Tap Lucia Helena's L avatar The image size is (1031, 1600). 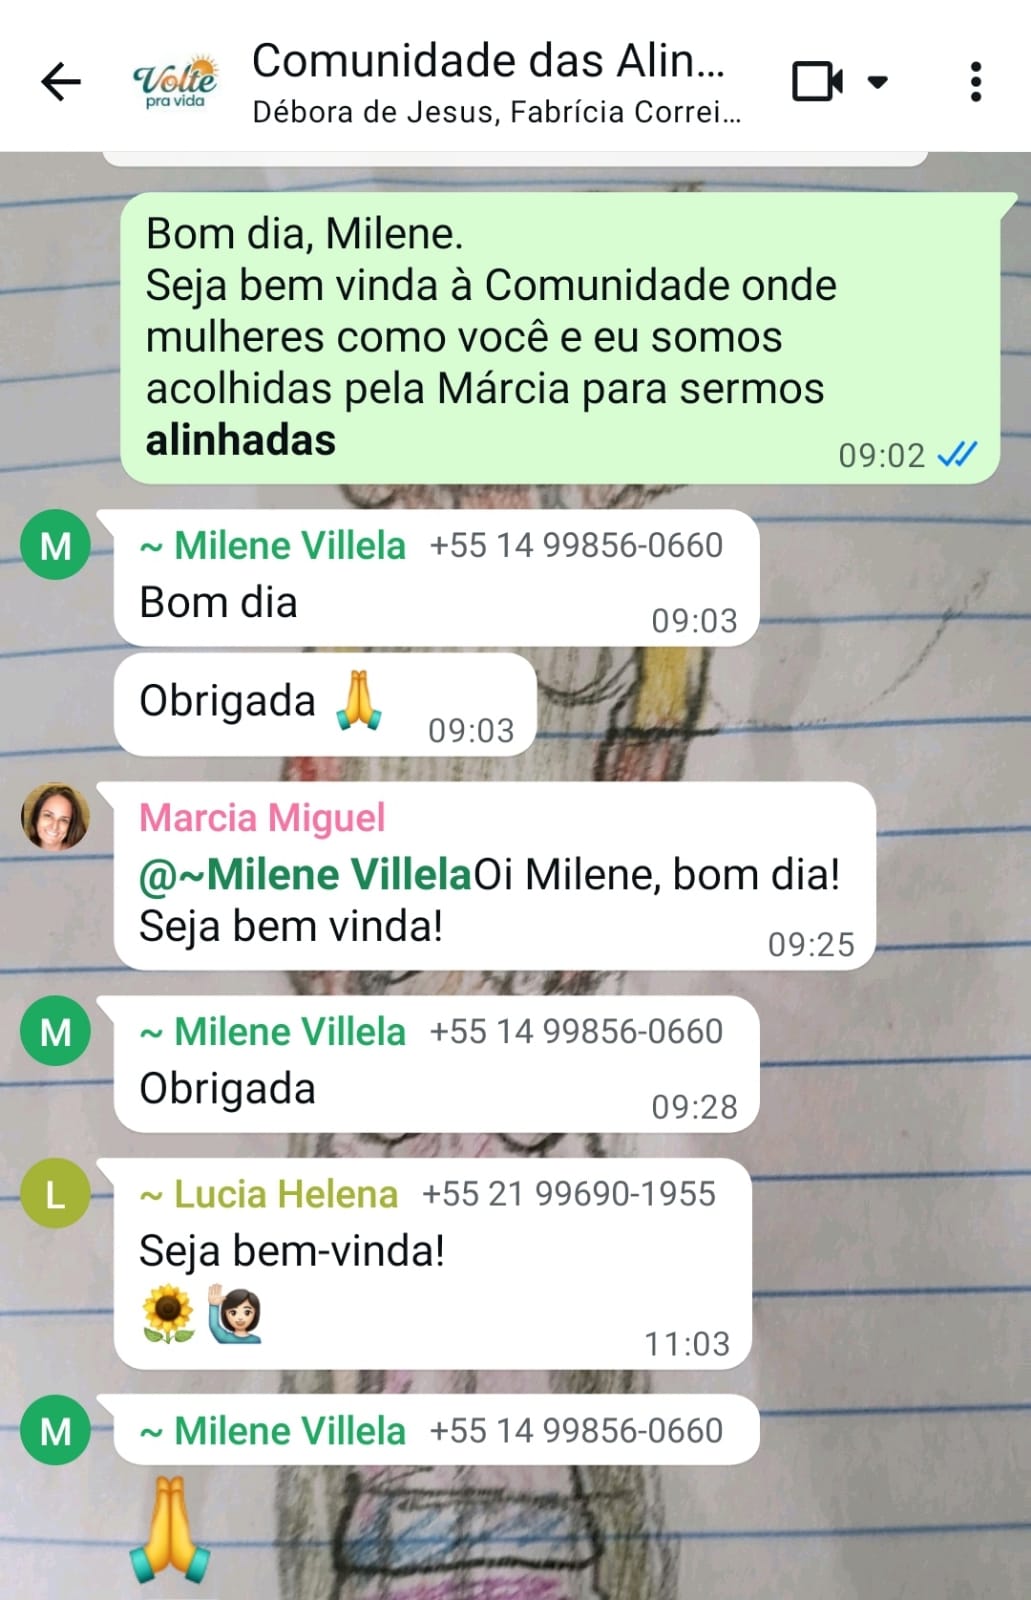click(56, 1193)
